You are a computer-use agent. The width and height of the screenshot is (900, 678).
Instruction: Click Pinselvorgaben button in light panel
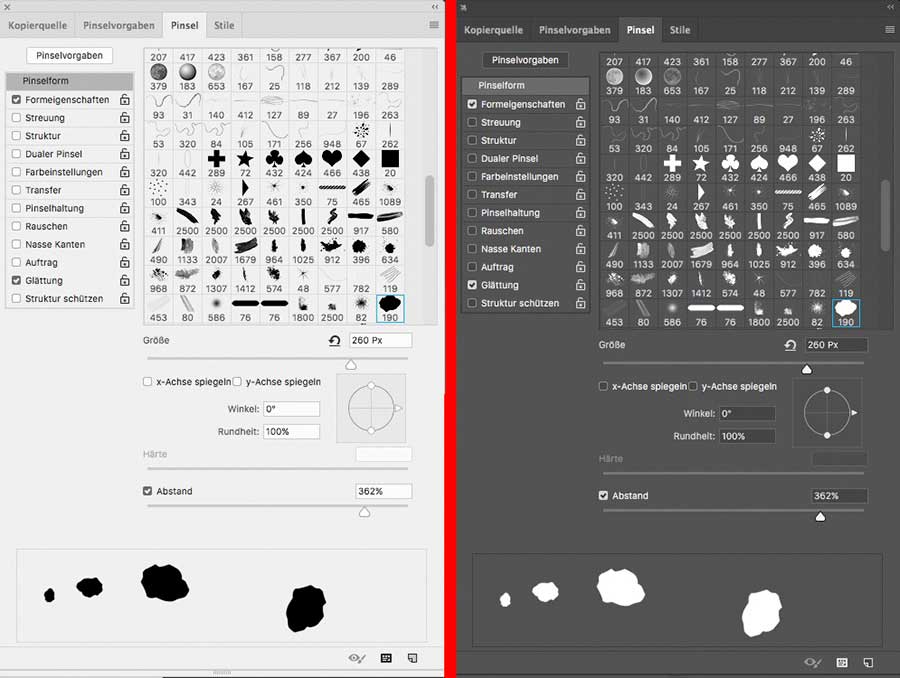(69, 56)
